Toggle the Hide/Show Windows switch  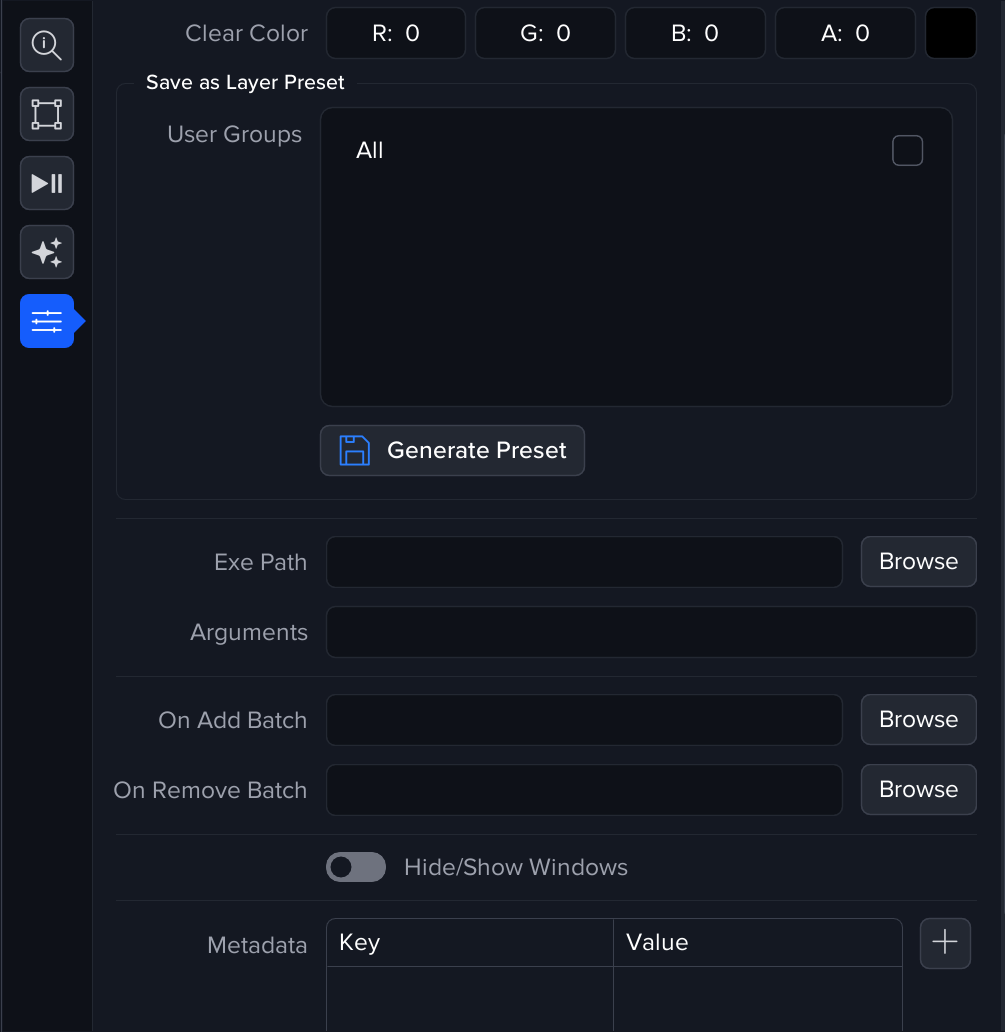[356, 867]
